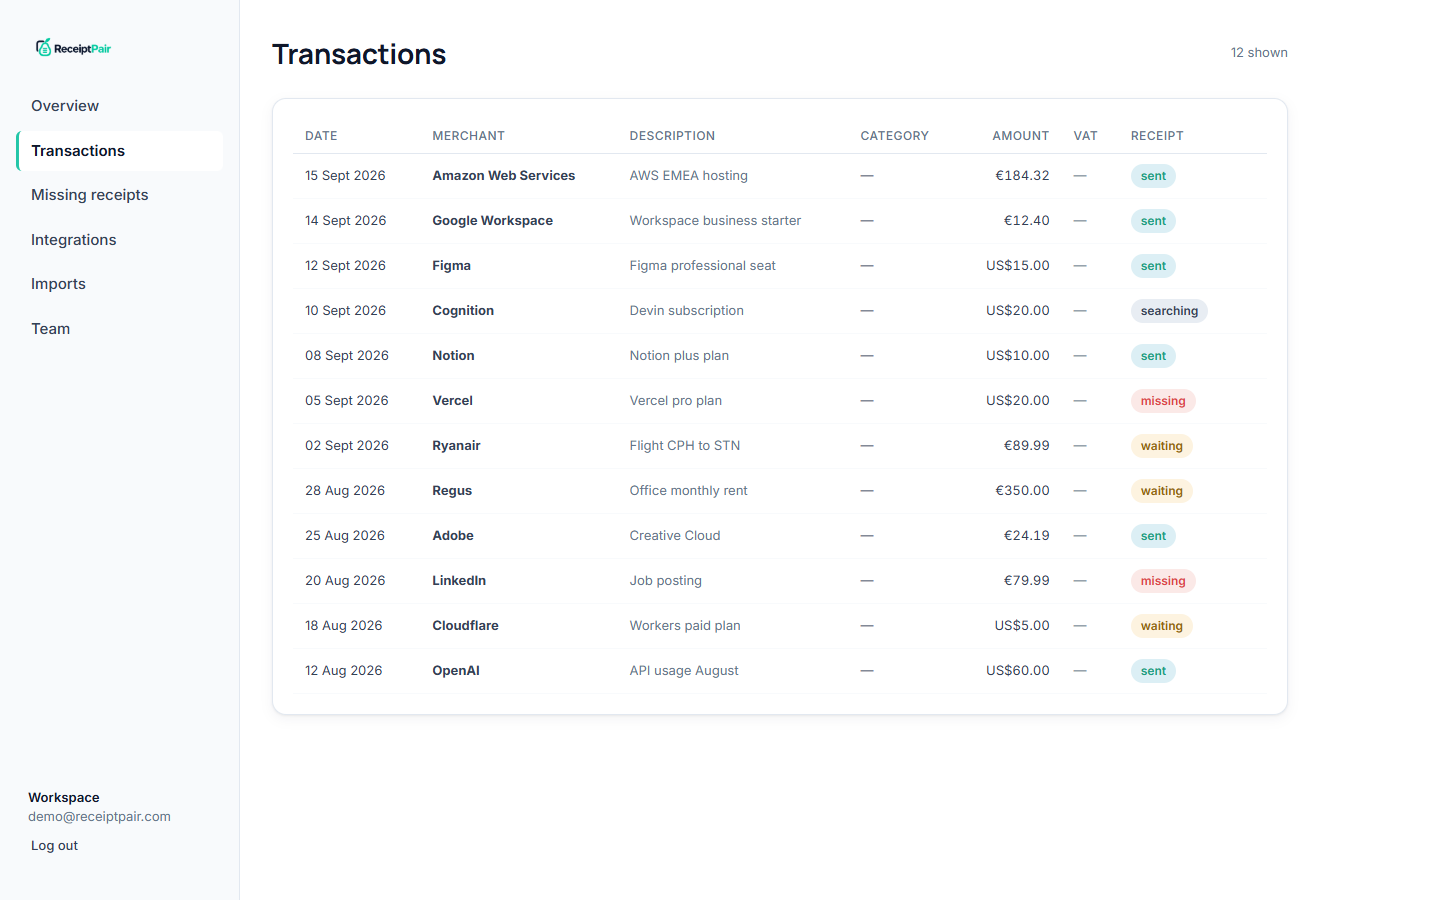Click the 28 Aug 2026 date
This screenshot has height=900, width=1440.
345,491
